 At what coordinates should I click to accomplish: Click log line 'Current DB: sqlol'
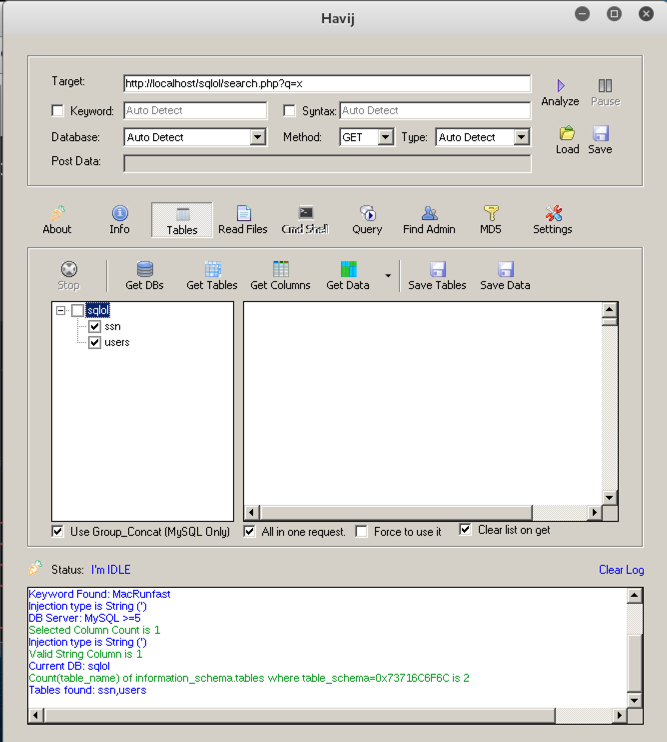[69, 666]
